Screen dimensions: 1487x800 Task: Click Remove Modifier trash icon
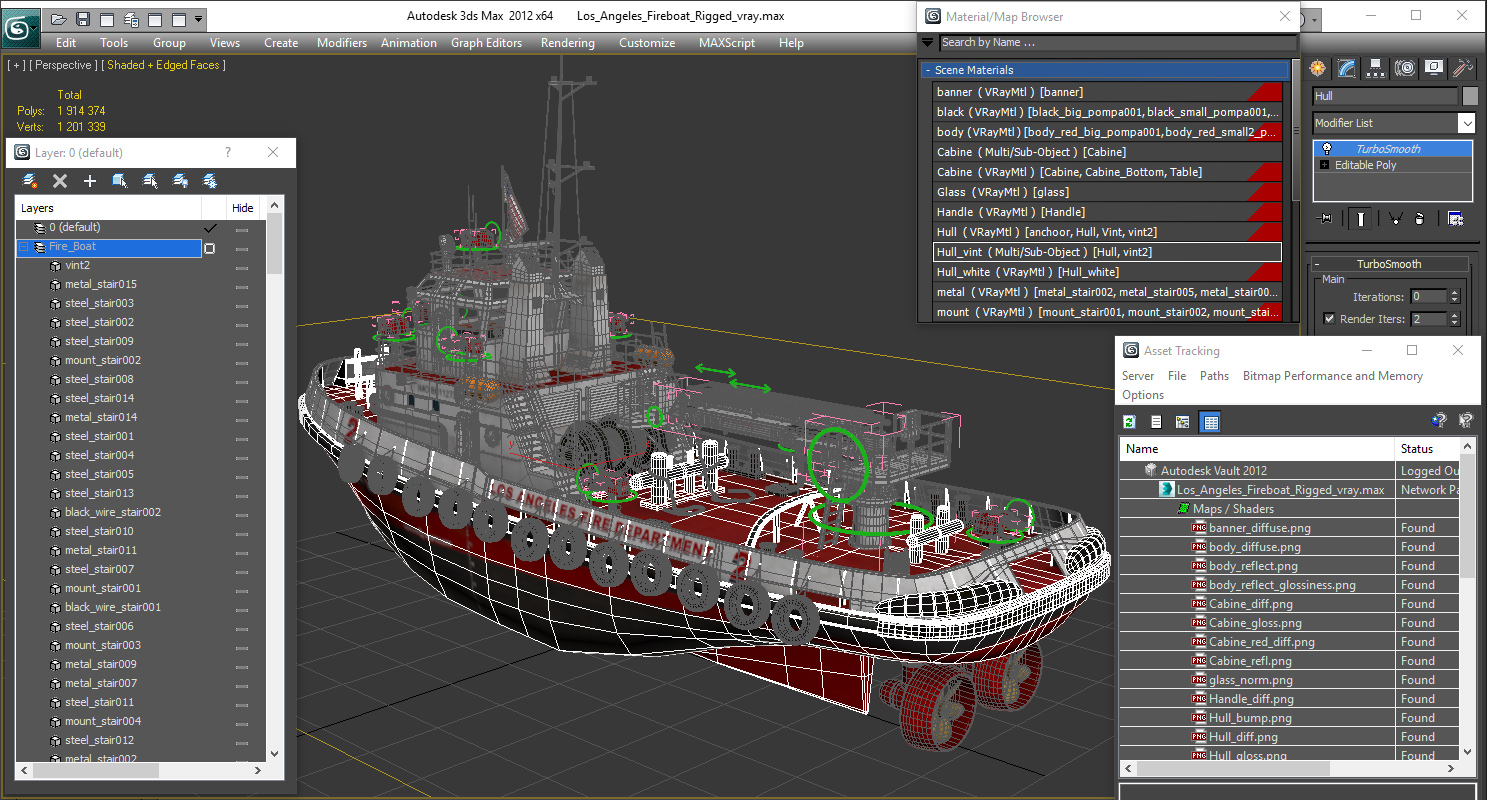coord(1419,219)
